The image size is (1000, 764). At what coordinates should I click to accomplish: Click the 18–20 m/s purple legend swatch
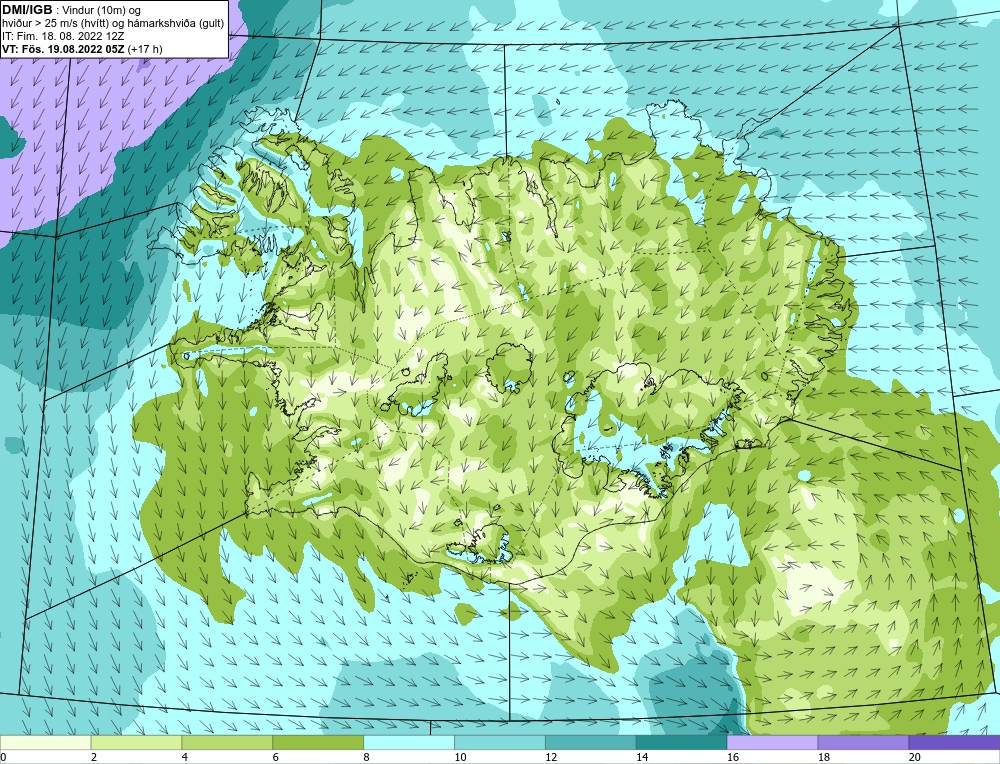(x=863, y=742)
